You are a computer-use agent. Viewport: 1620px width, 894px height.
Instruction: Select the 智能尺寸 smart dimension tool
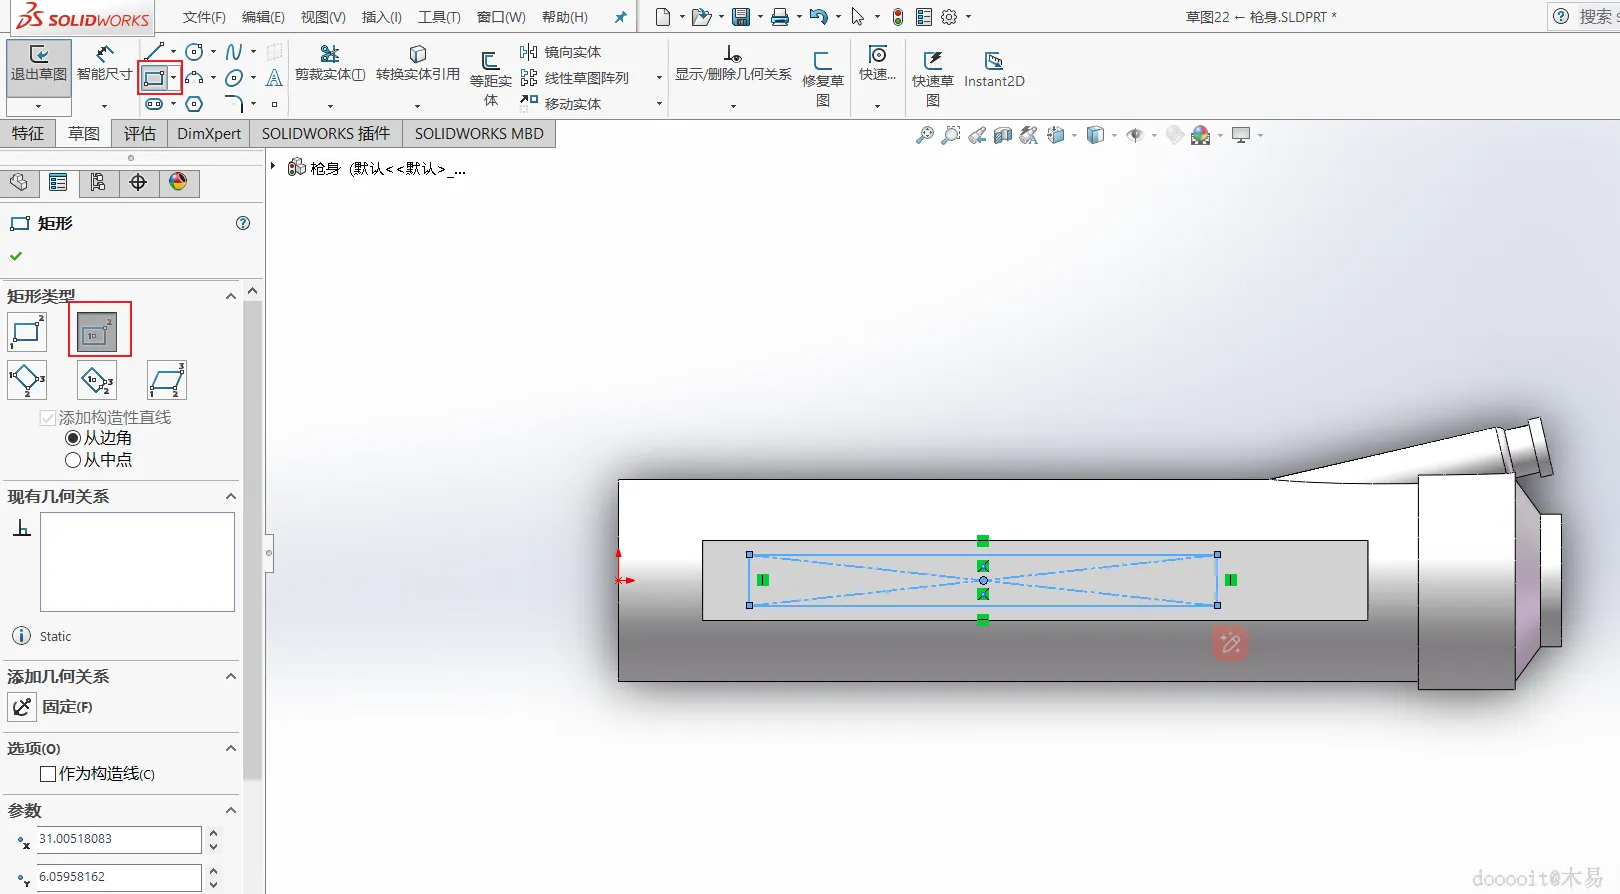coord(105,65)
